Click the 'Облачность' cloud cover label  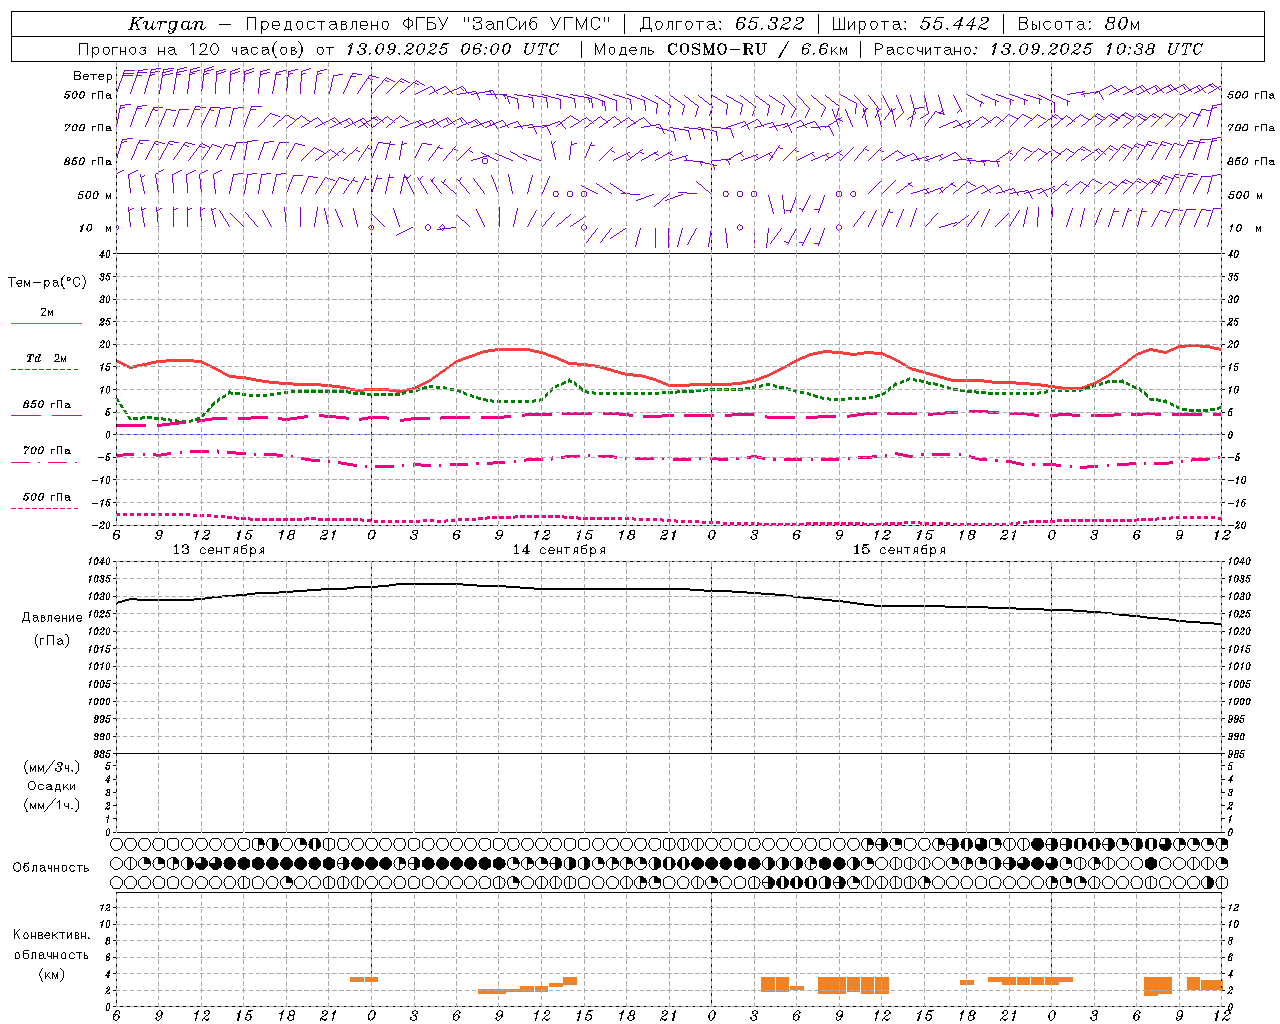tap(51, 868)
